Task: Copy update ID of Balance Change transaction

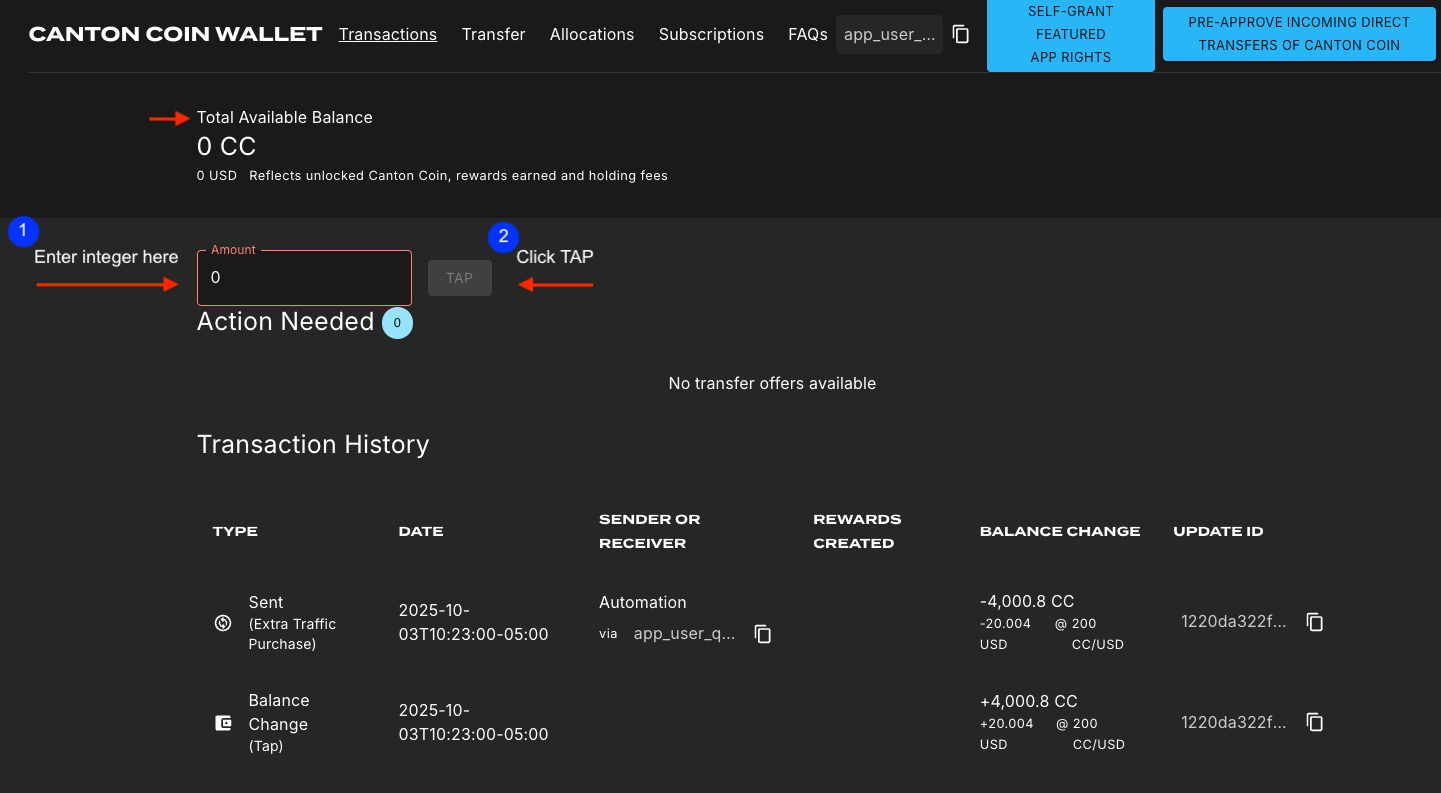Action: (x=1315, y=722)
